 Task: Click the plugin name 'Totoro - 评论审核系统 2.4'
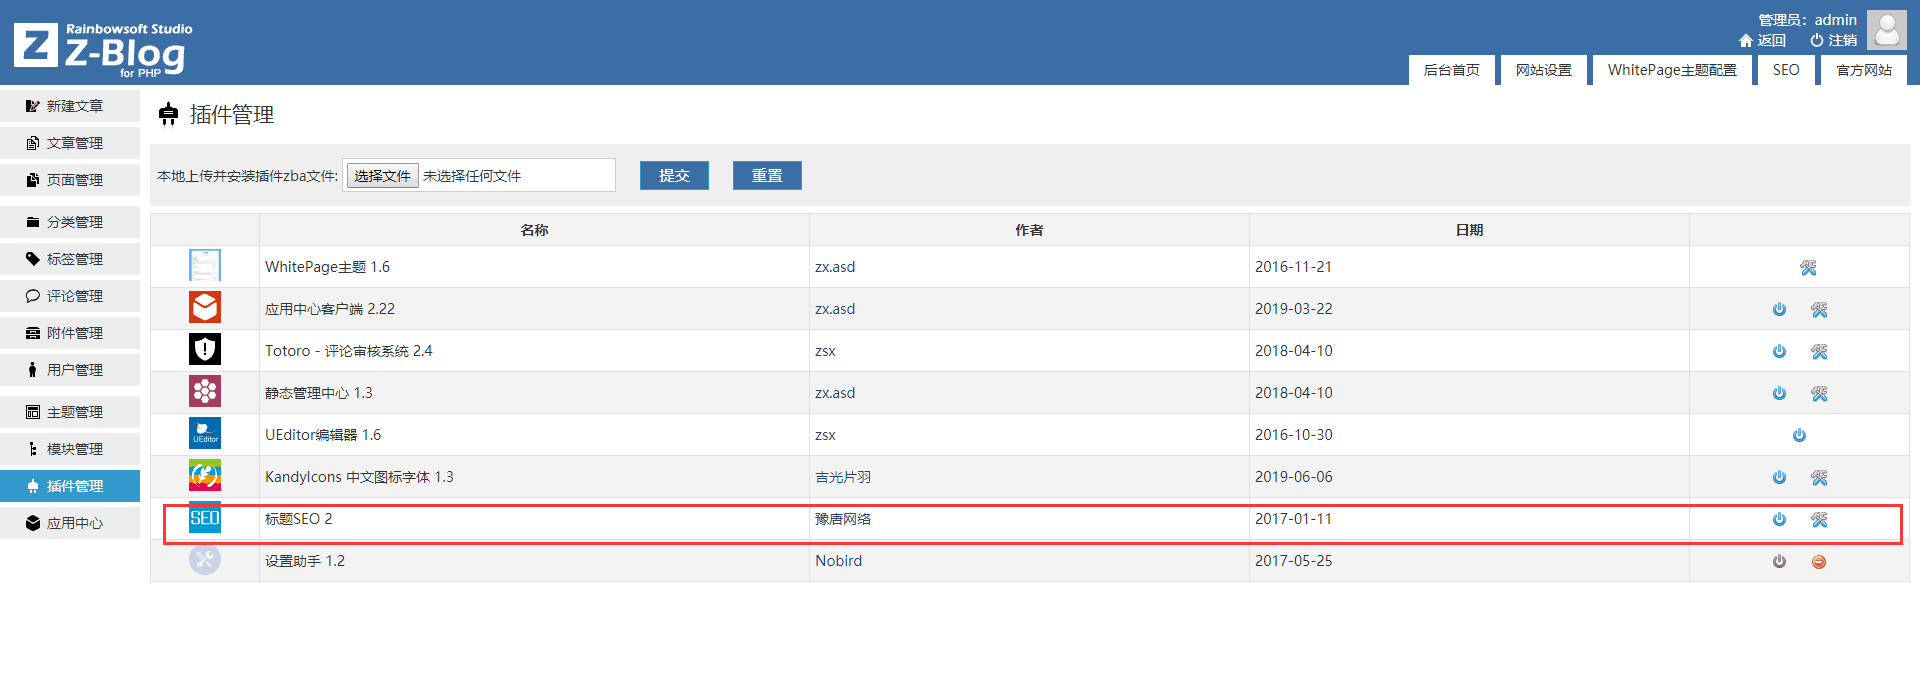click(x=349, y=351)
